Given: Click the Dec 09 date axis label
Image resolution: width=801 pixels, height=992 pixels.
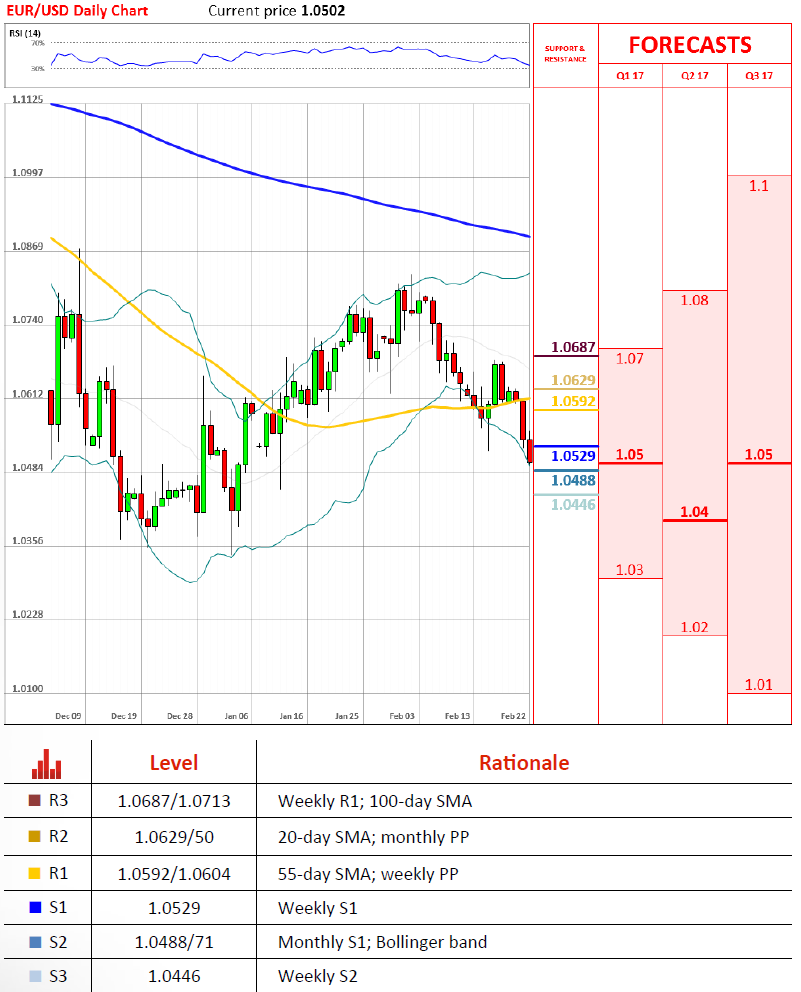Looking at the screenshot, I should 68,716.
